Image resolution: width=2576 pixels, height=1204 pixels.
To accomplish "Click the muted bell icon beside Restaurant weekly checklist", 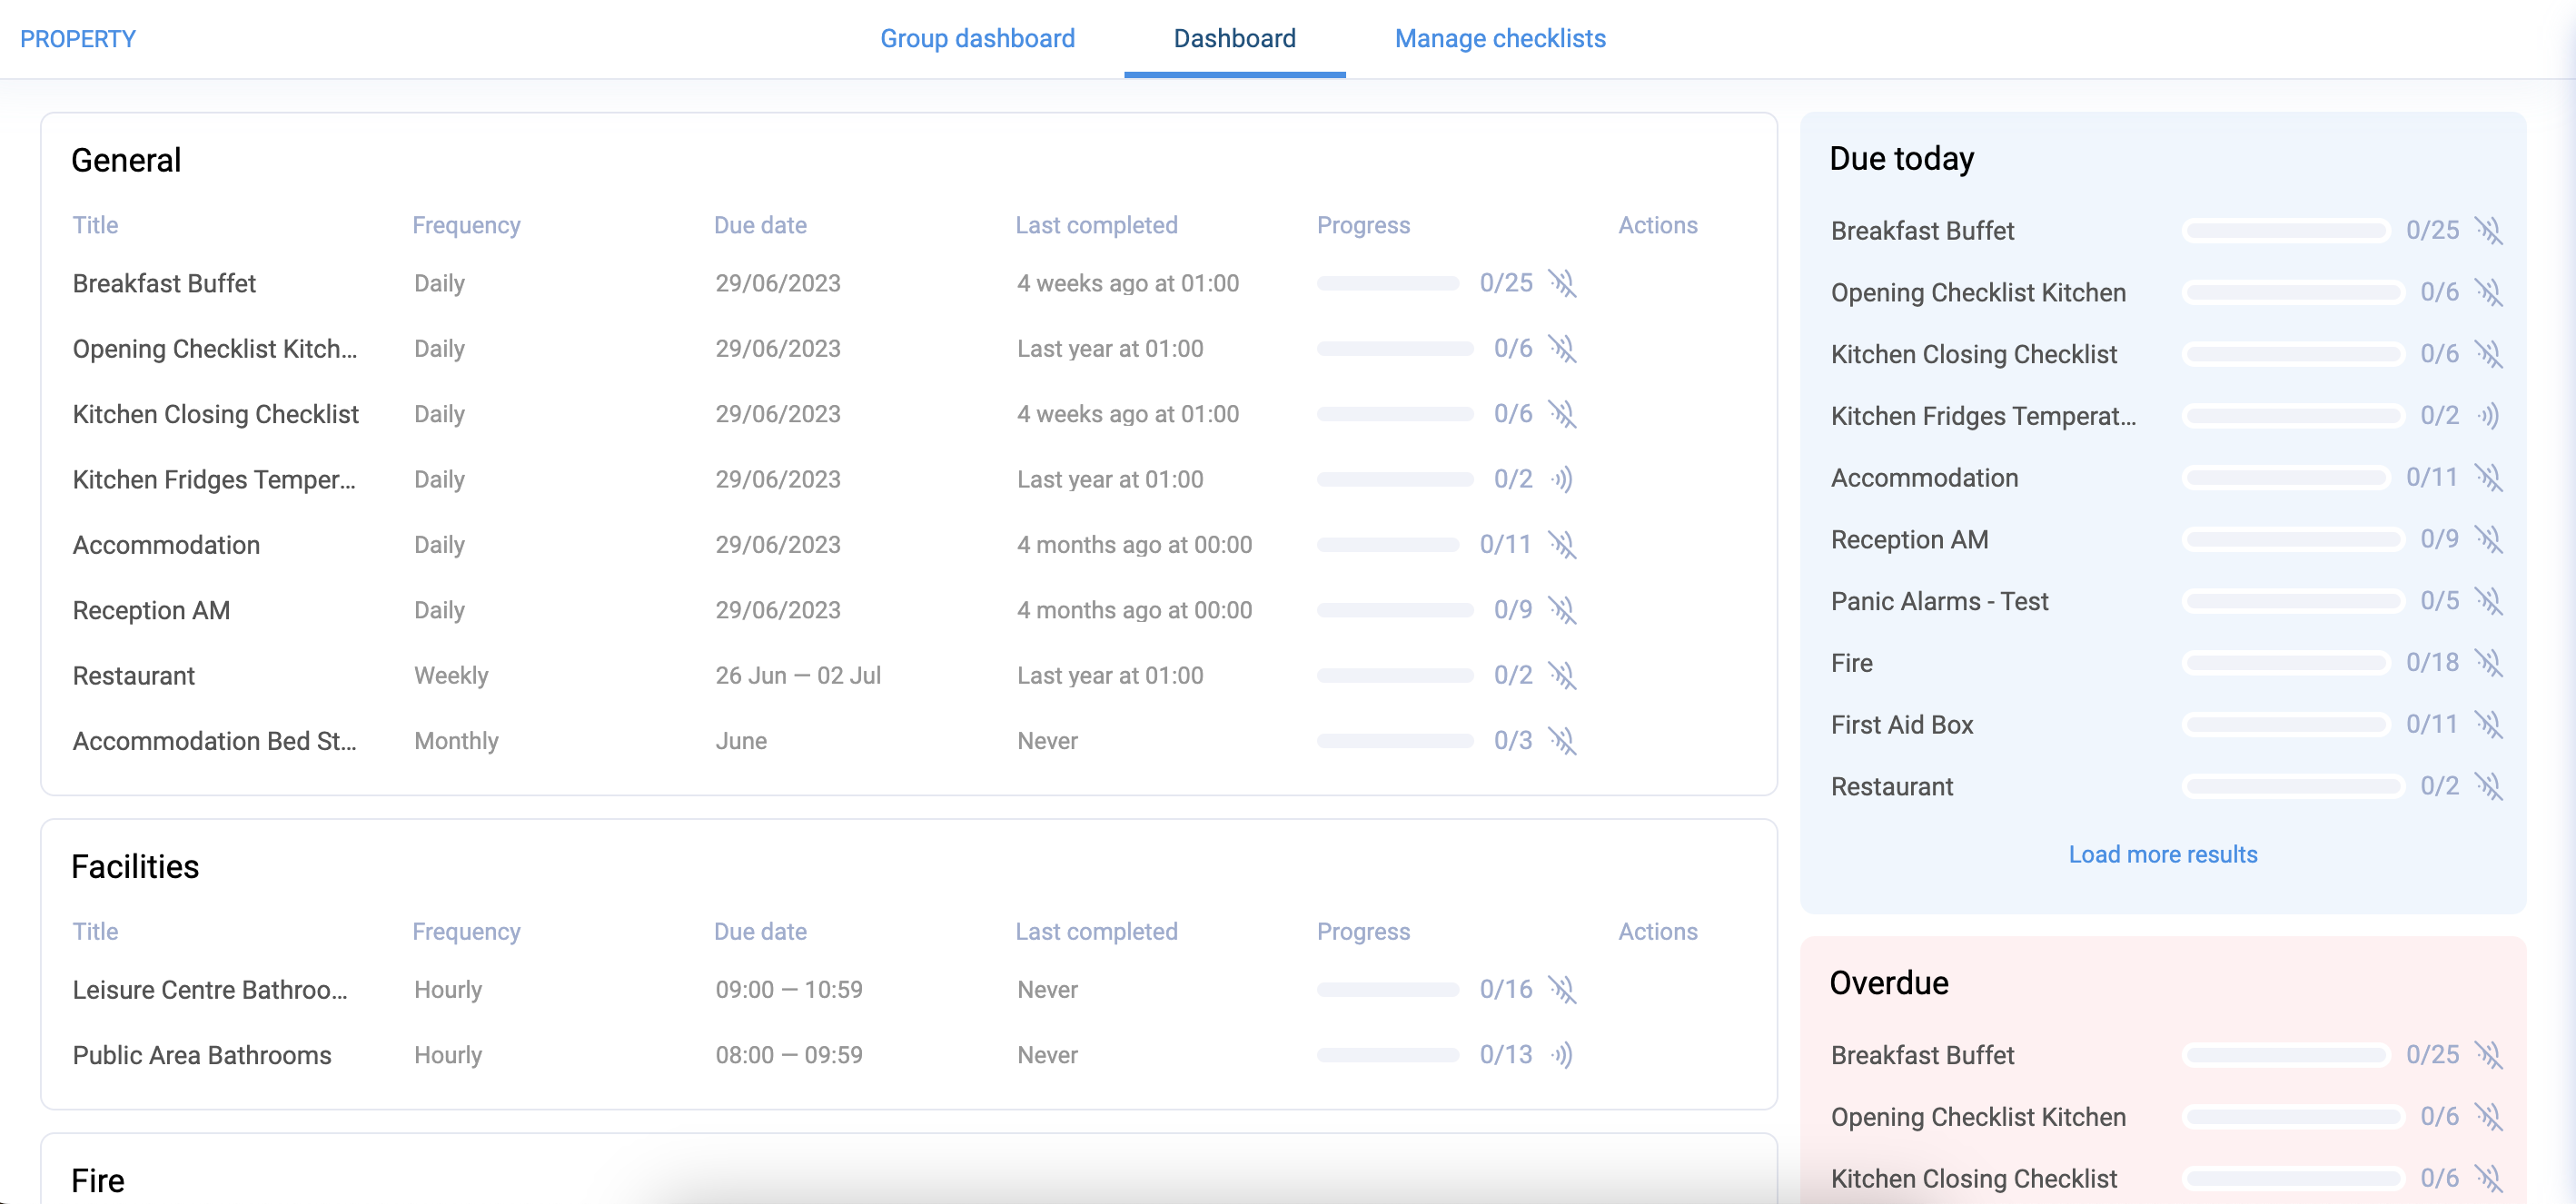I will click(1565, 675).
